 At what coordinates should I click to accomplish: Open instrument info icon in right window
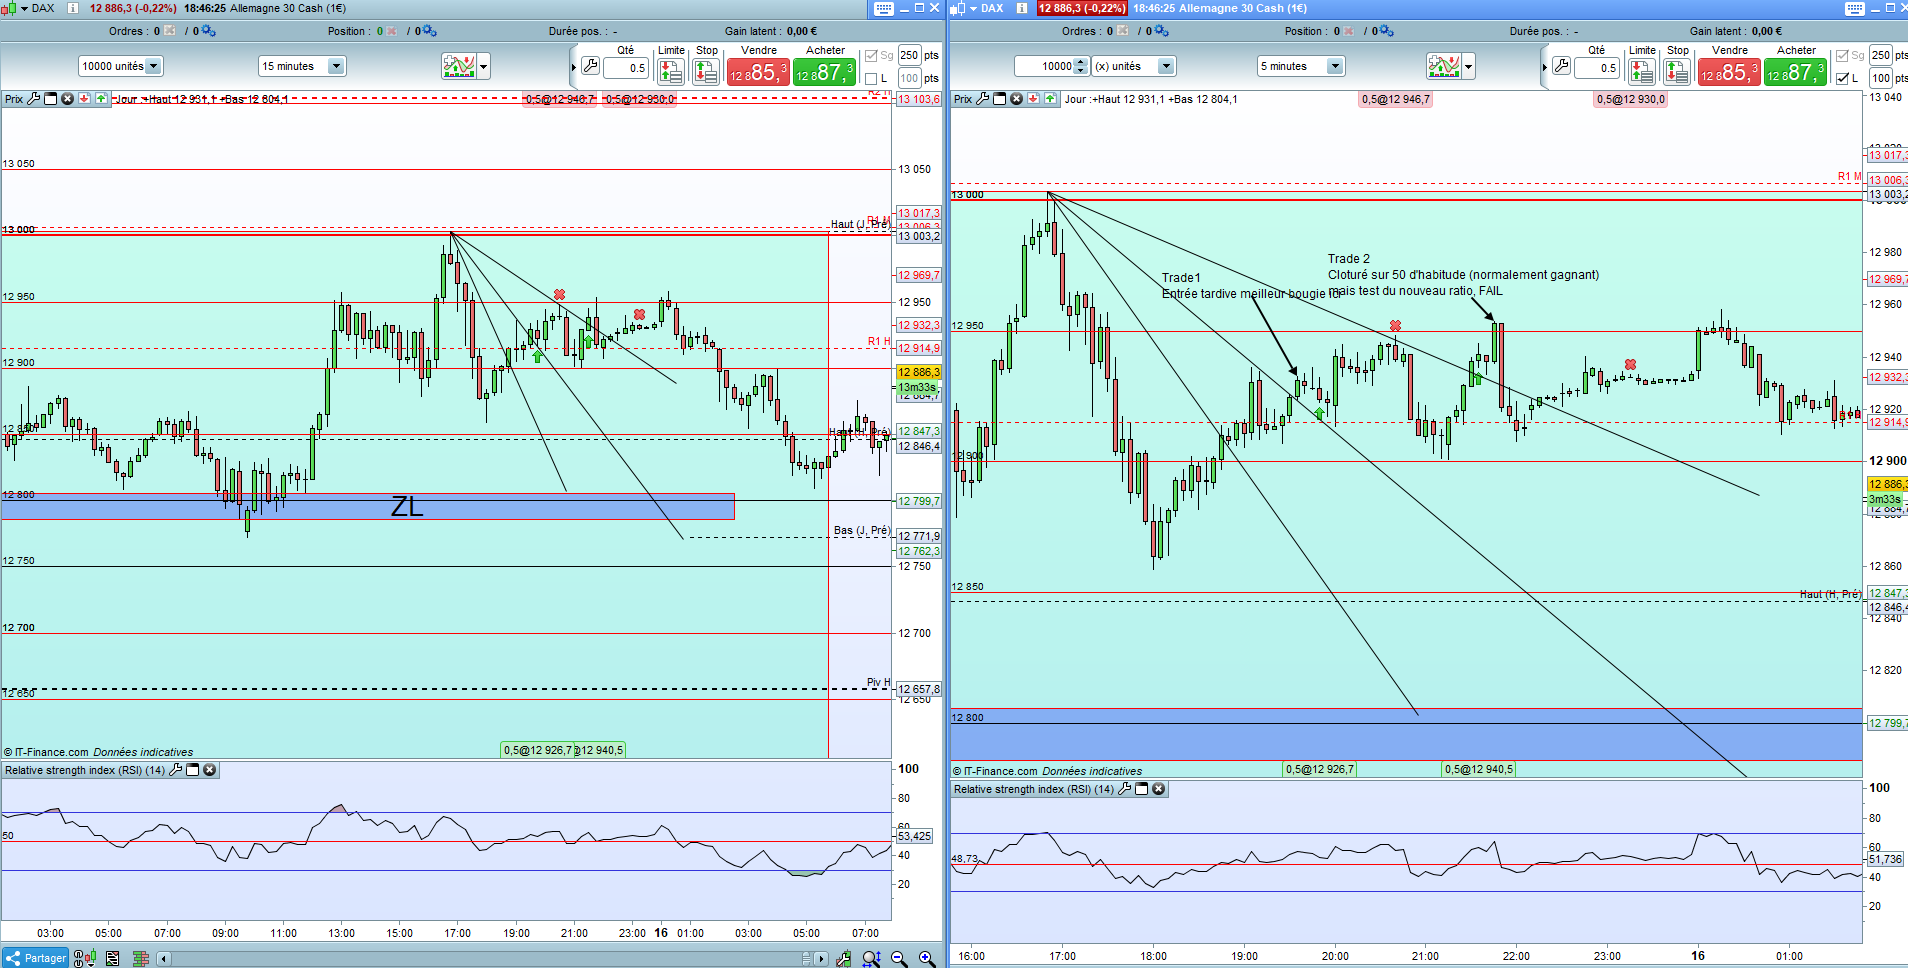point(1022,8)
